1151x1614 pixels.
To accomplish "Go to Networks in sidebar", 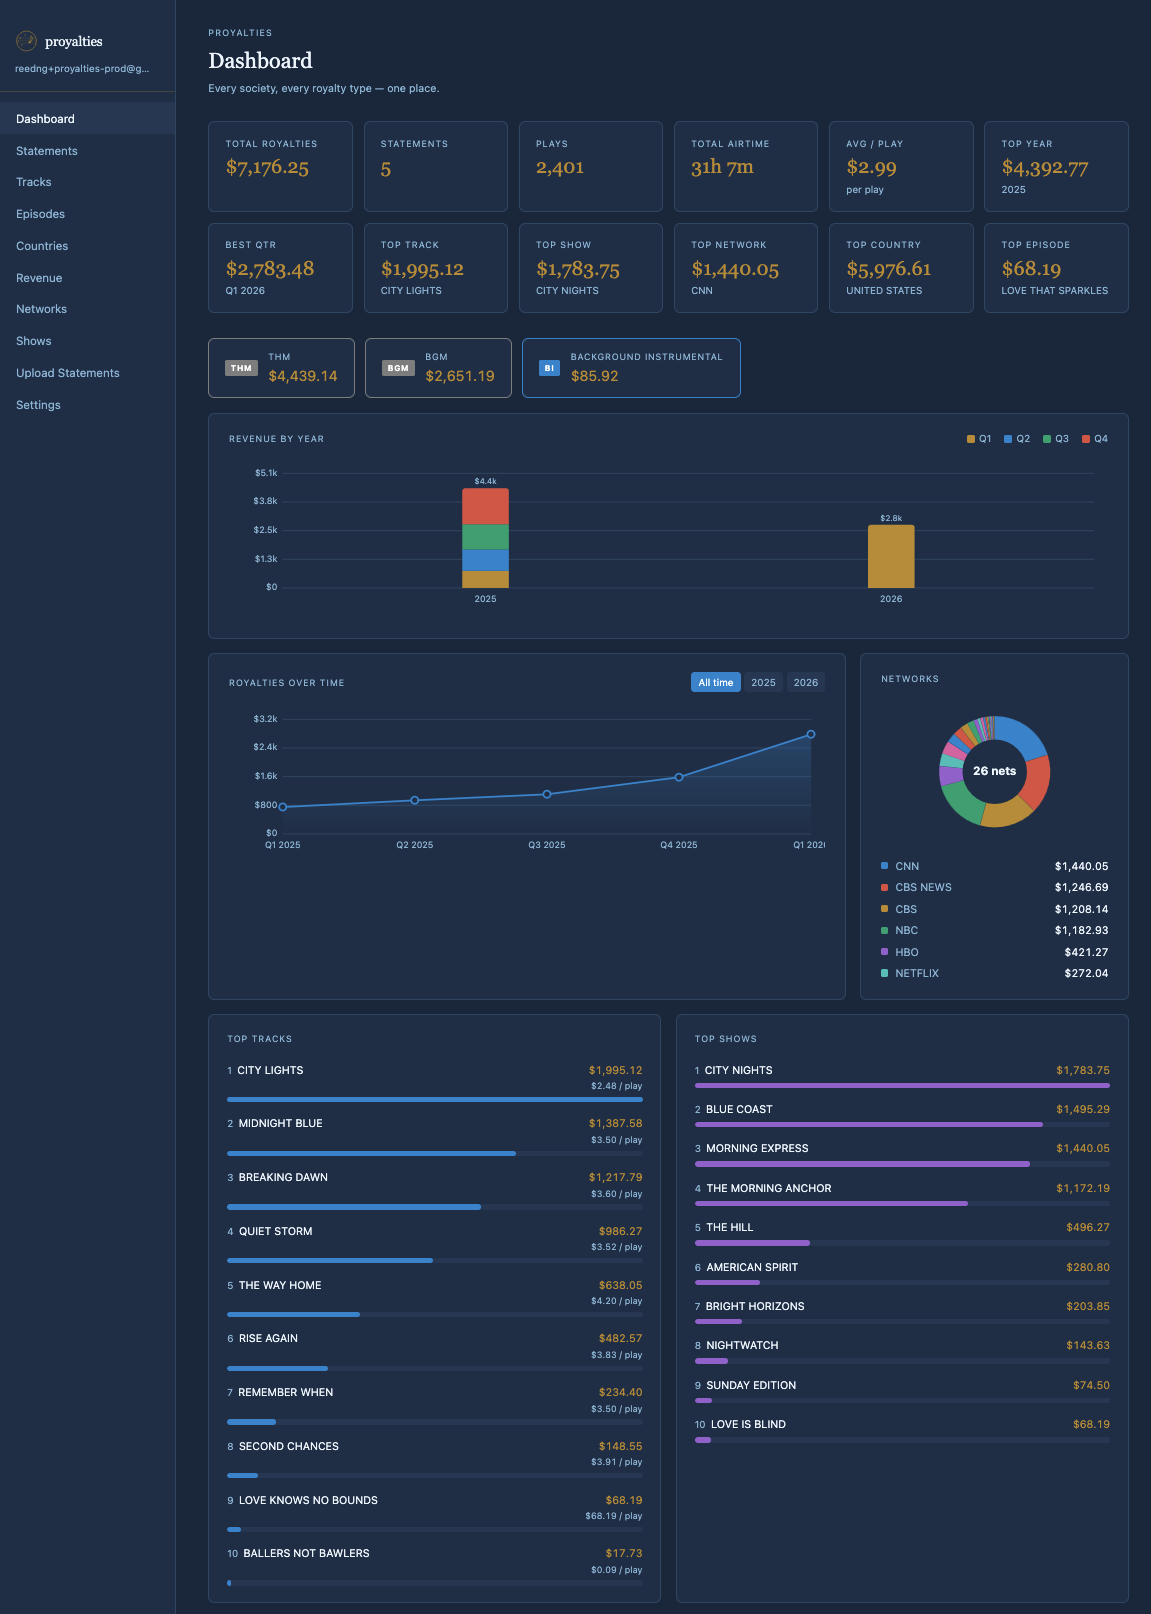I will [87, 309].
